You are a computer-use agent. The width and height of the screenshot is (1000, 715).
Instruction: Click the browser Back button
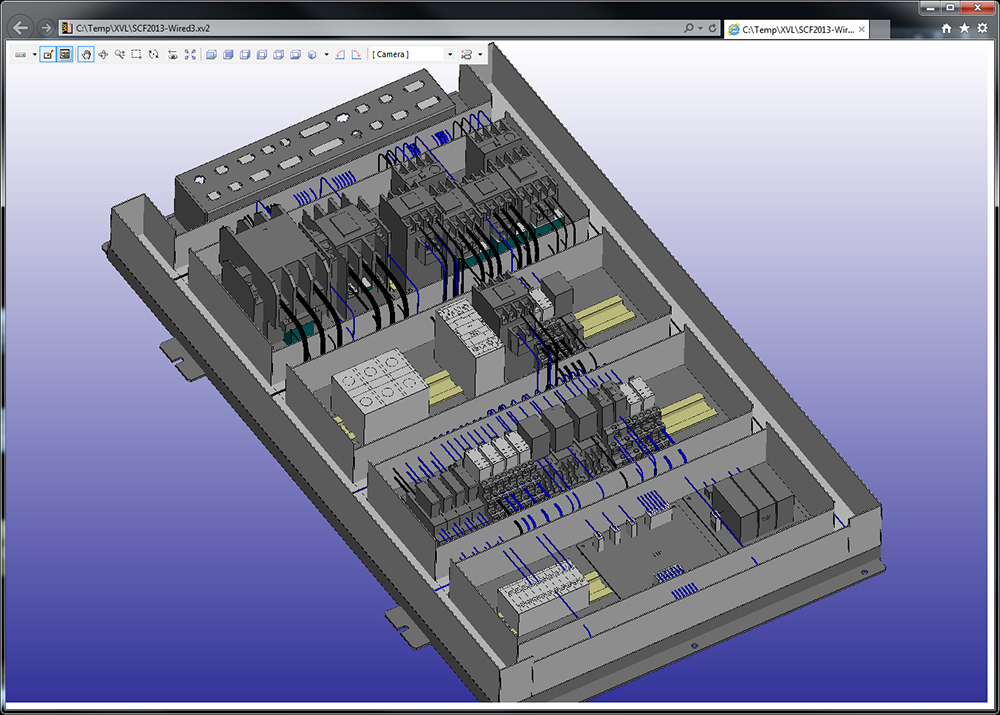click(x=21, y=28)
